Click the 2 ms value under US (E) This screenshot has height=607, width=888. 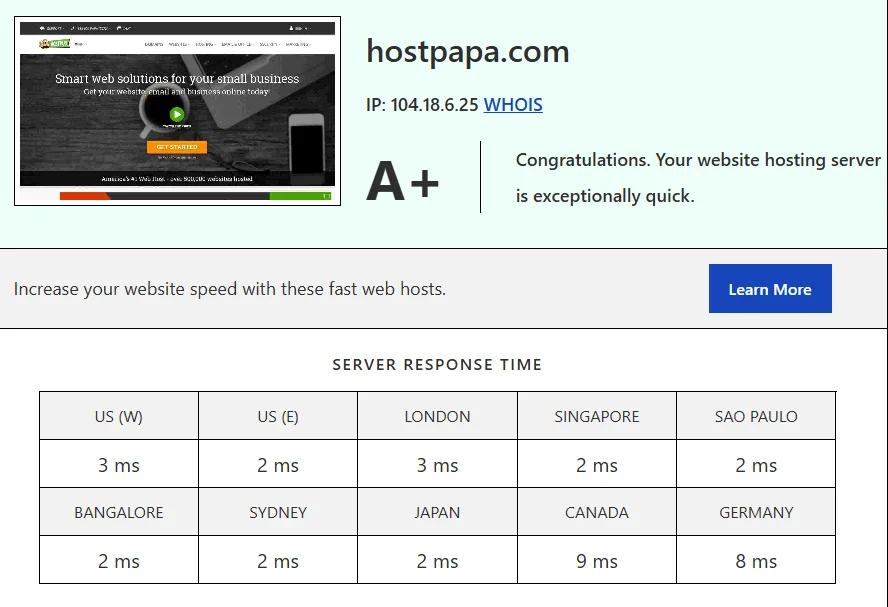point(278,465)
